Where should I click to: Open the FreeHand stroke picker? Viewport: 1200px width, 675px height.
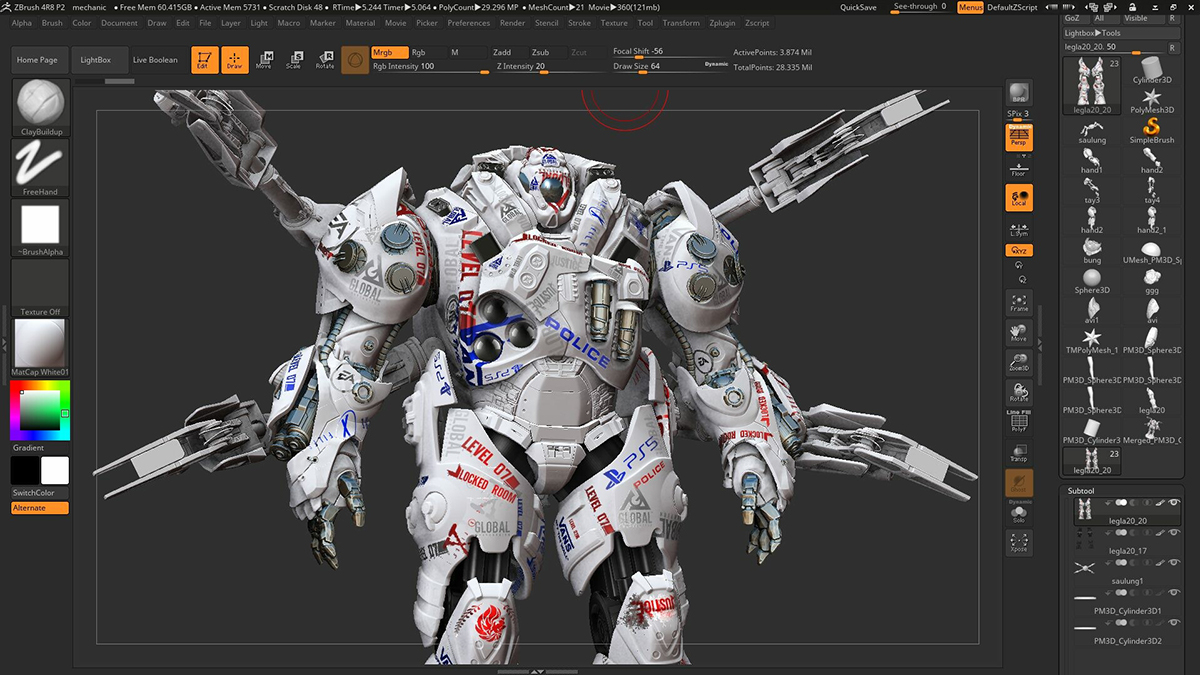point(40,166)
